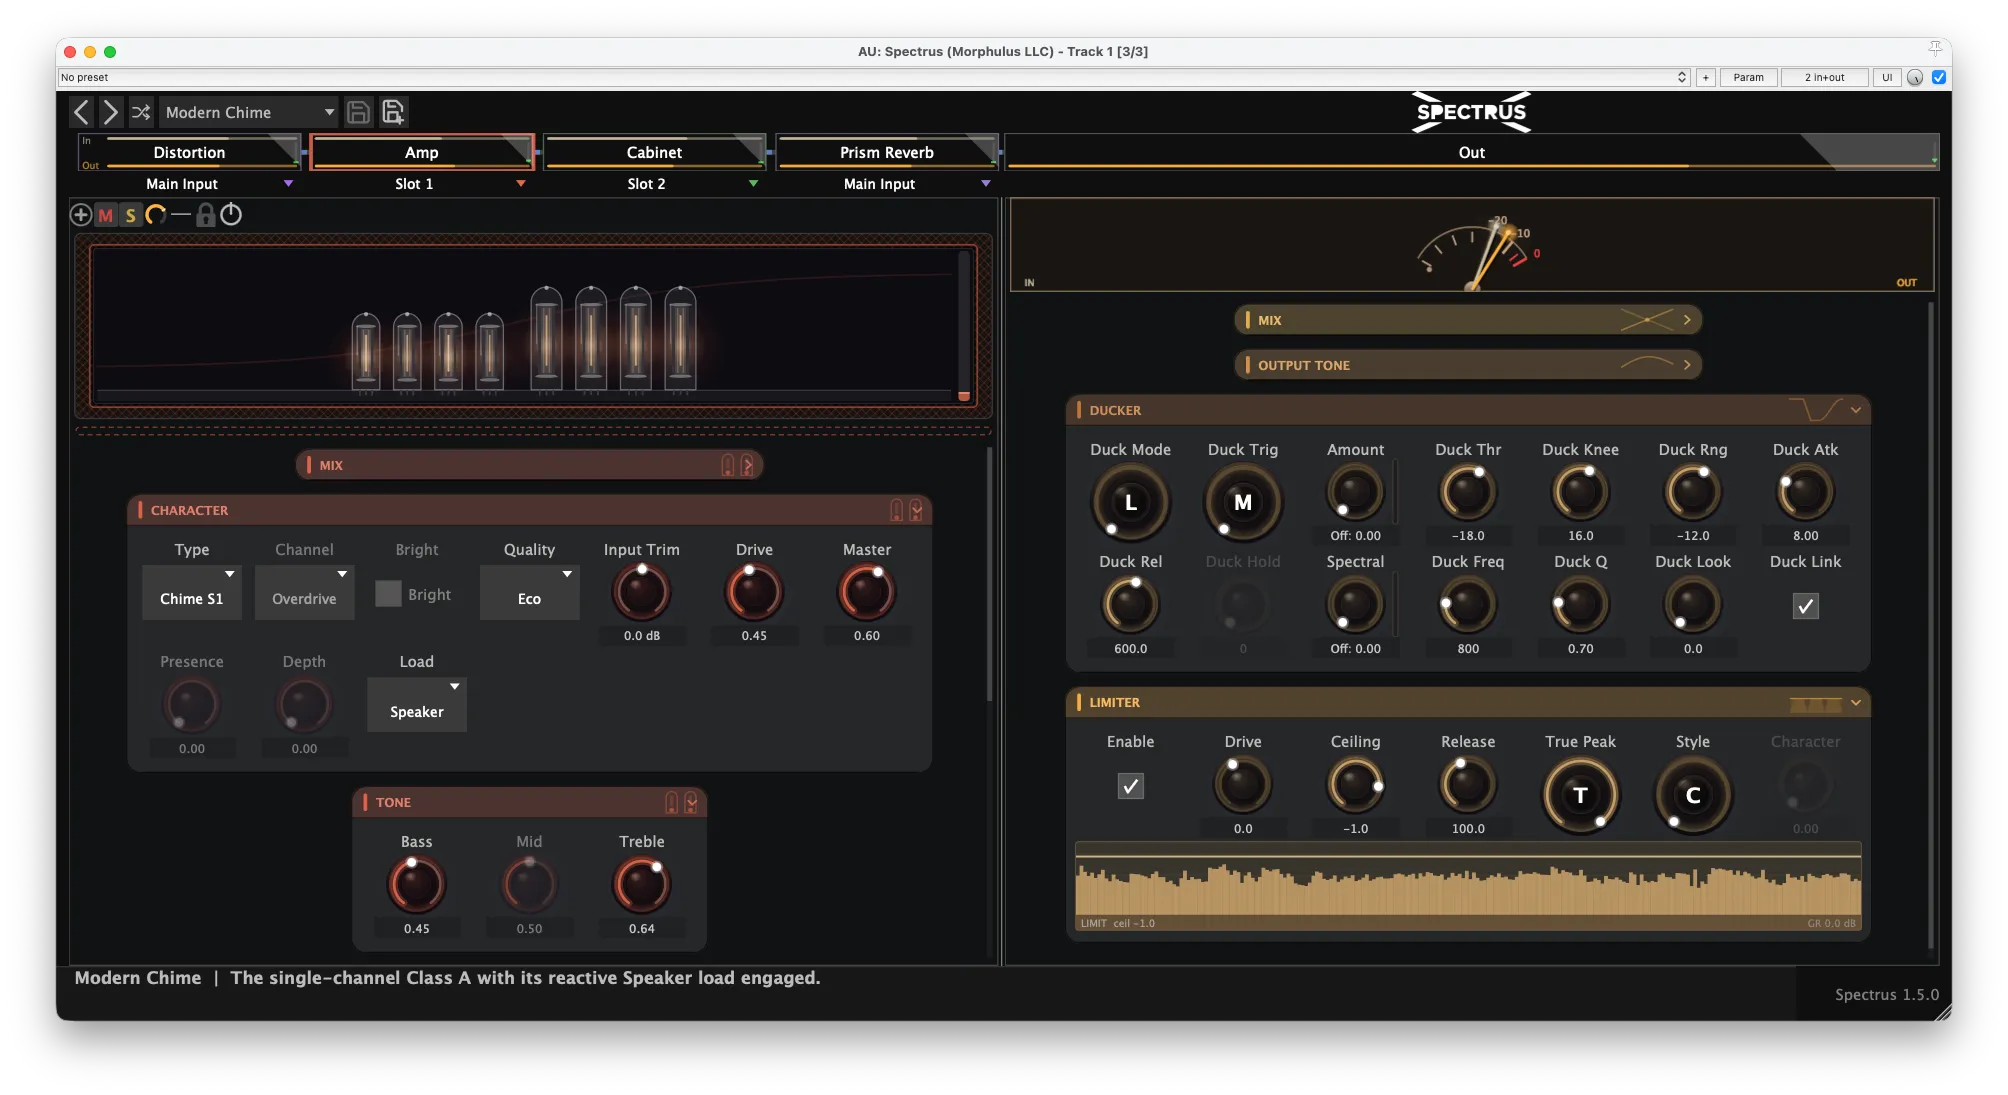Image resolution: width=2008 pixels, height=1095 pixels.
Task: Expand the Amp MIX section bar
Action: pyautogui.click(x=529, y=465)
